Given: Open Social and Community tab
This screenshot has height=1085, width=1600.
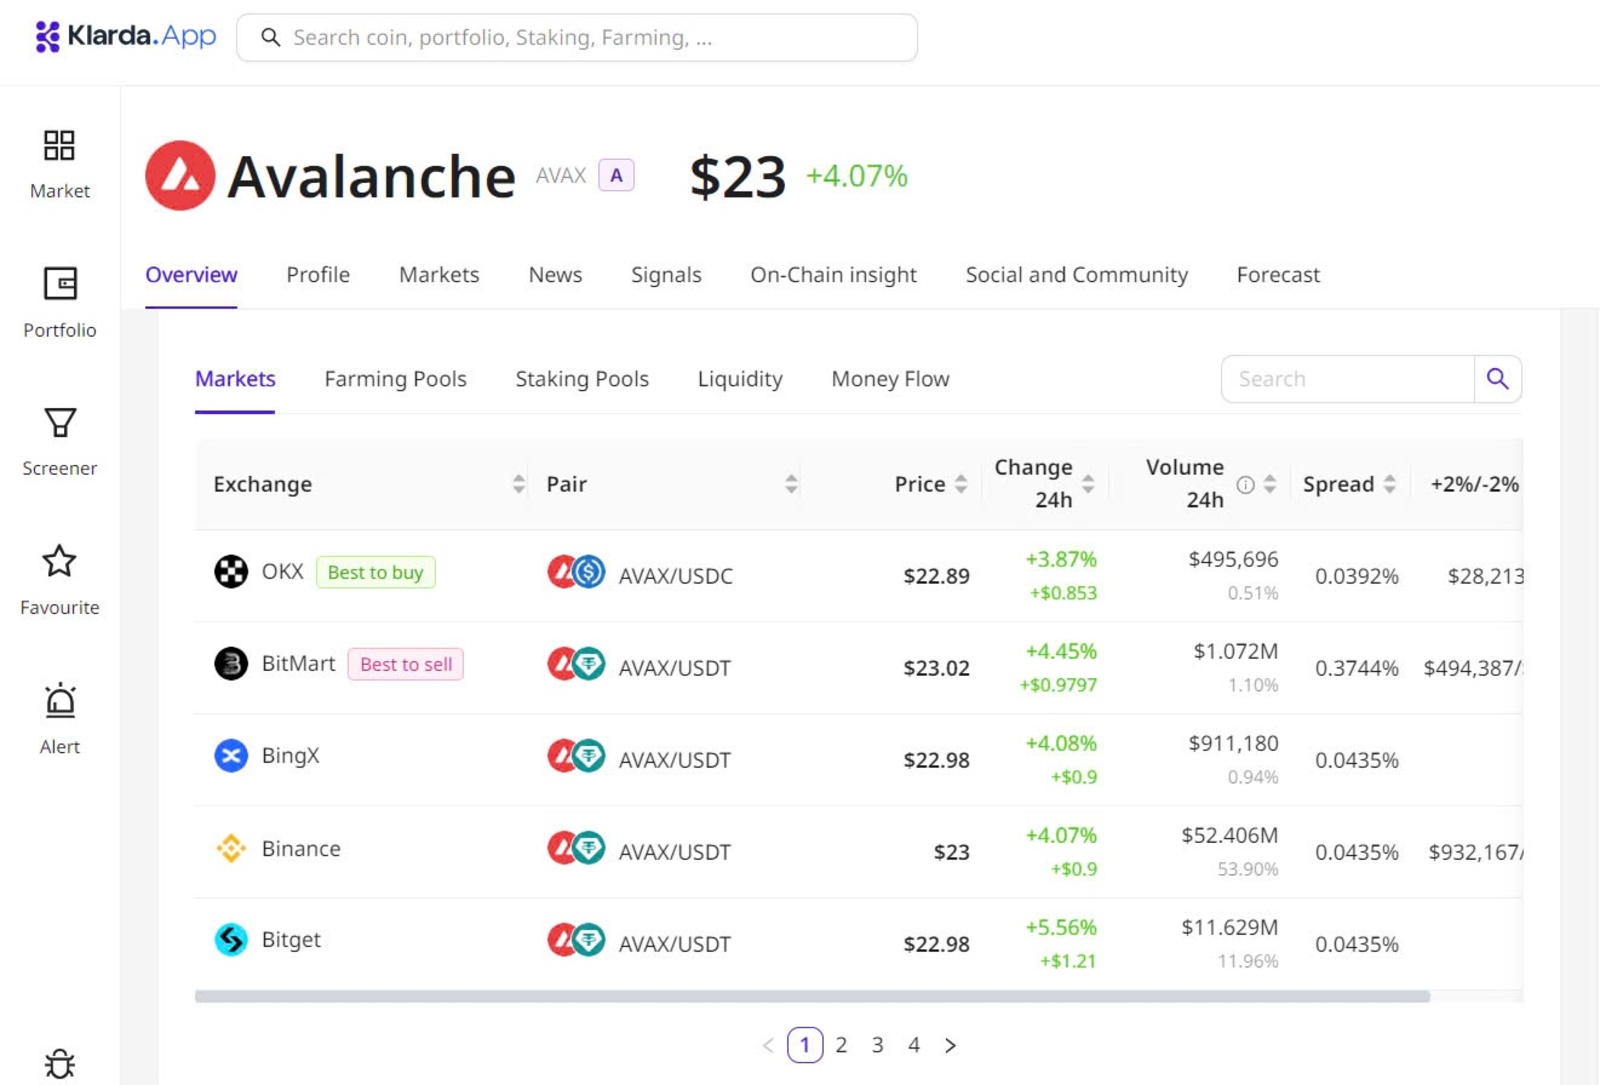Looking at the screenshot, I should tap(1077, 275).
